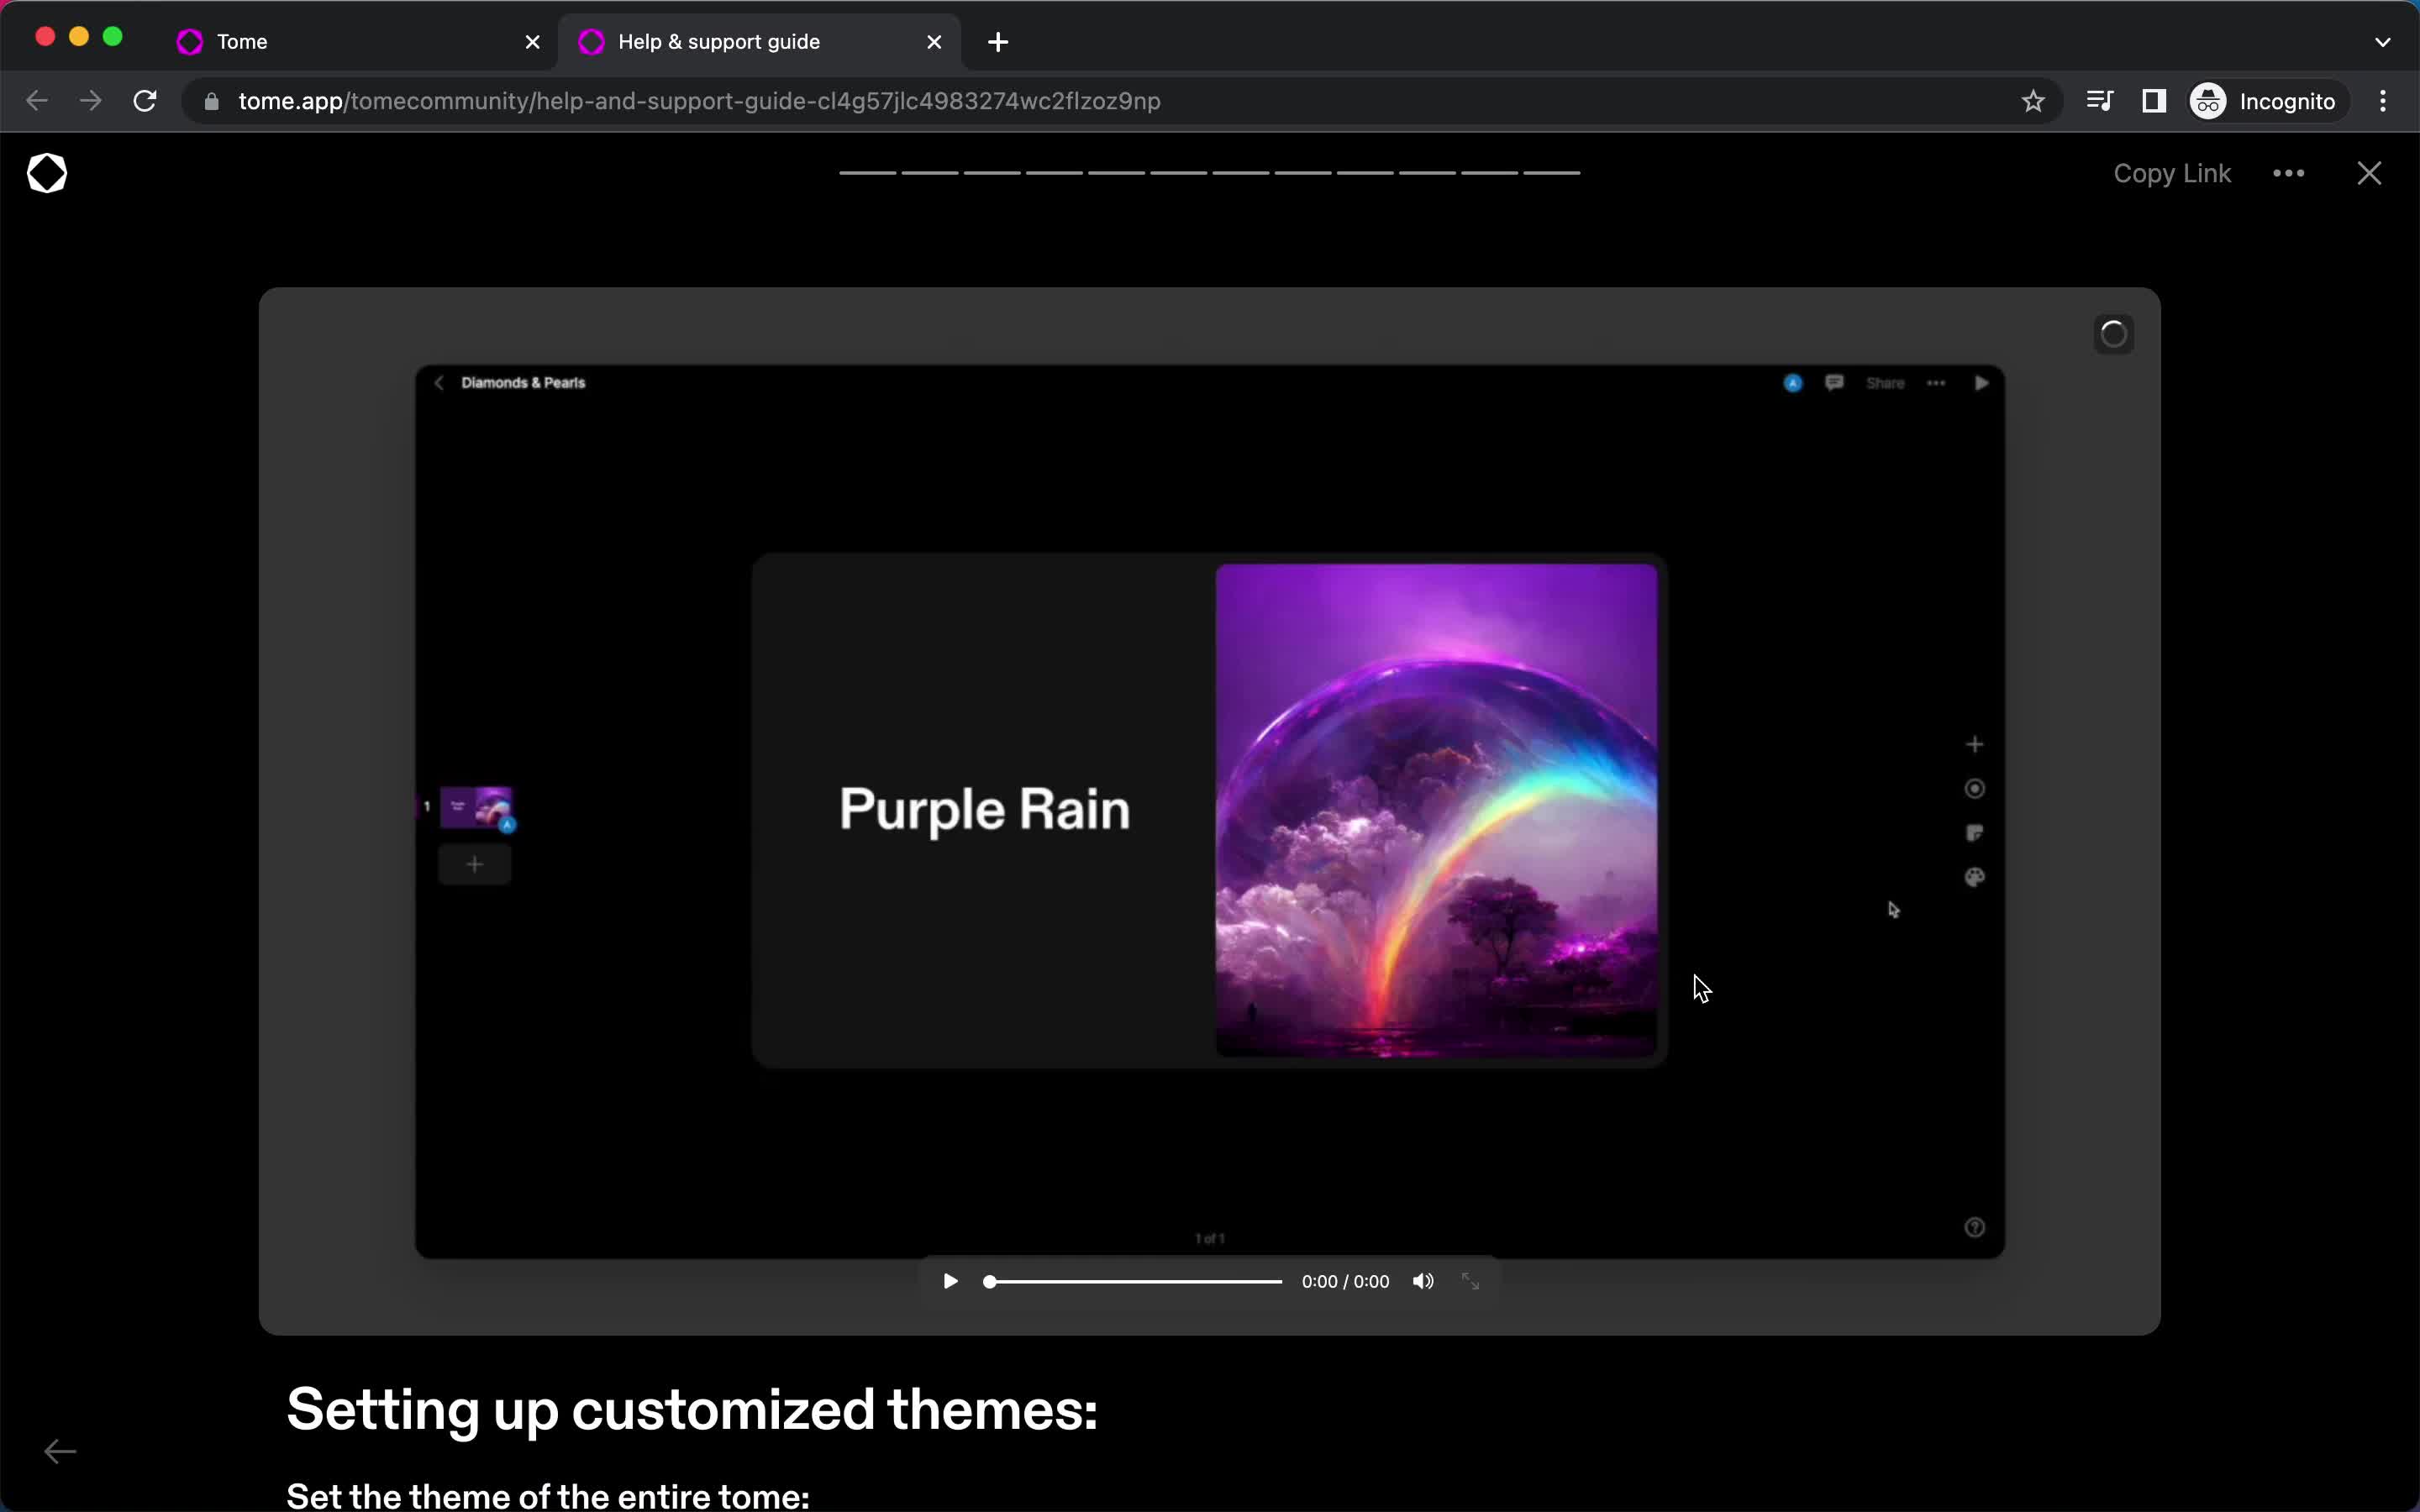Click the Purple Rain artwork image

[x=1436, y=810]
